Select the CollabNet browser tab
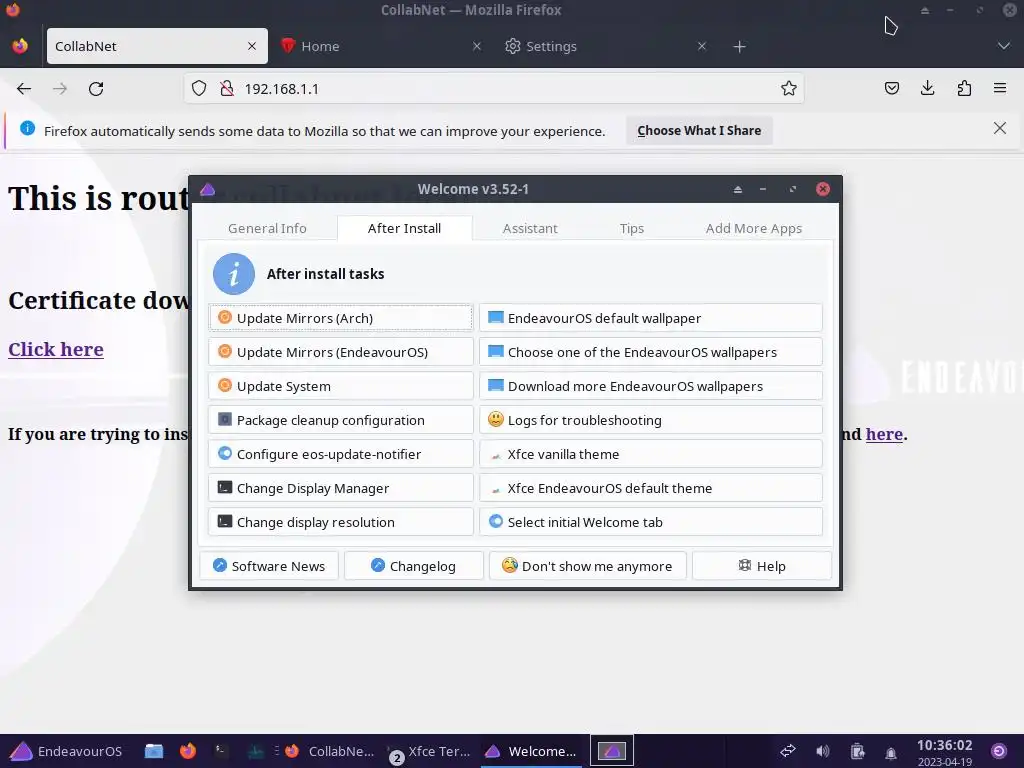Image resolution: width=1024 pixels, height=768 pixels. 157,46
